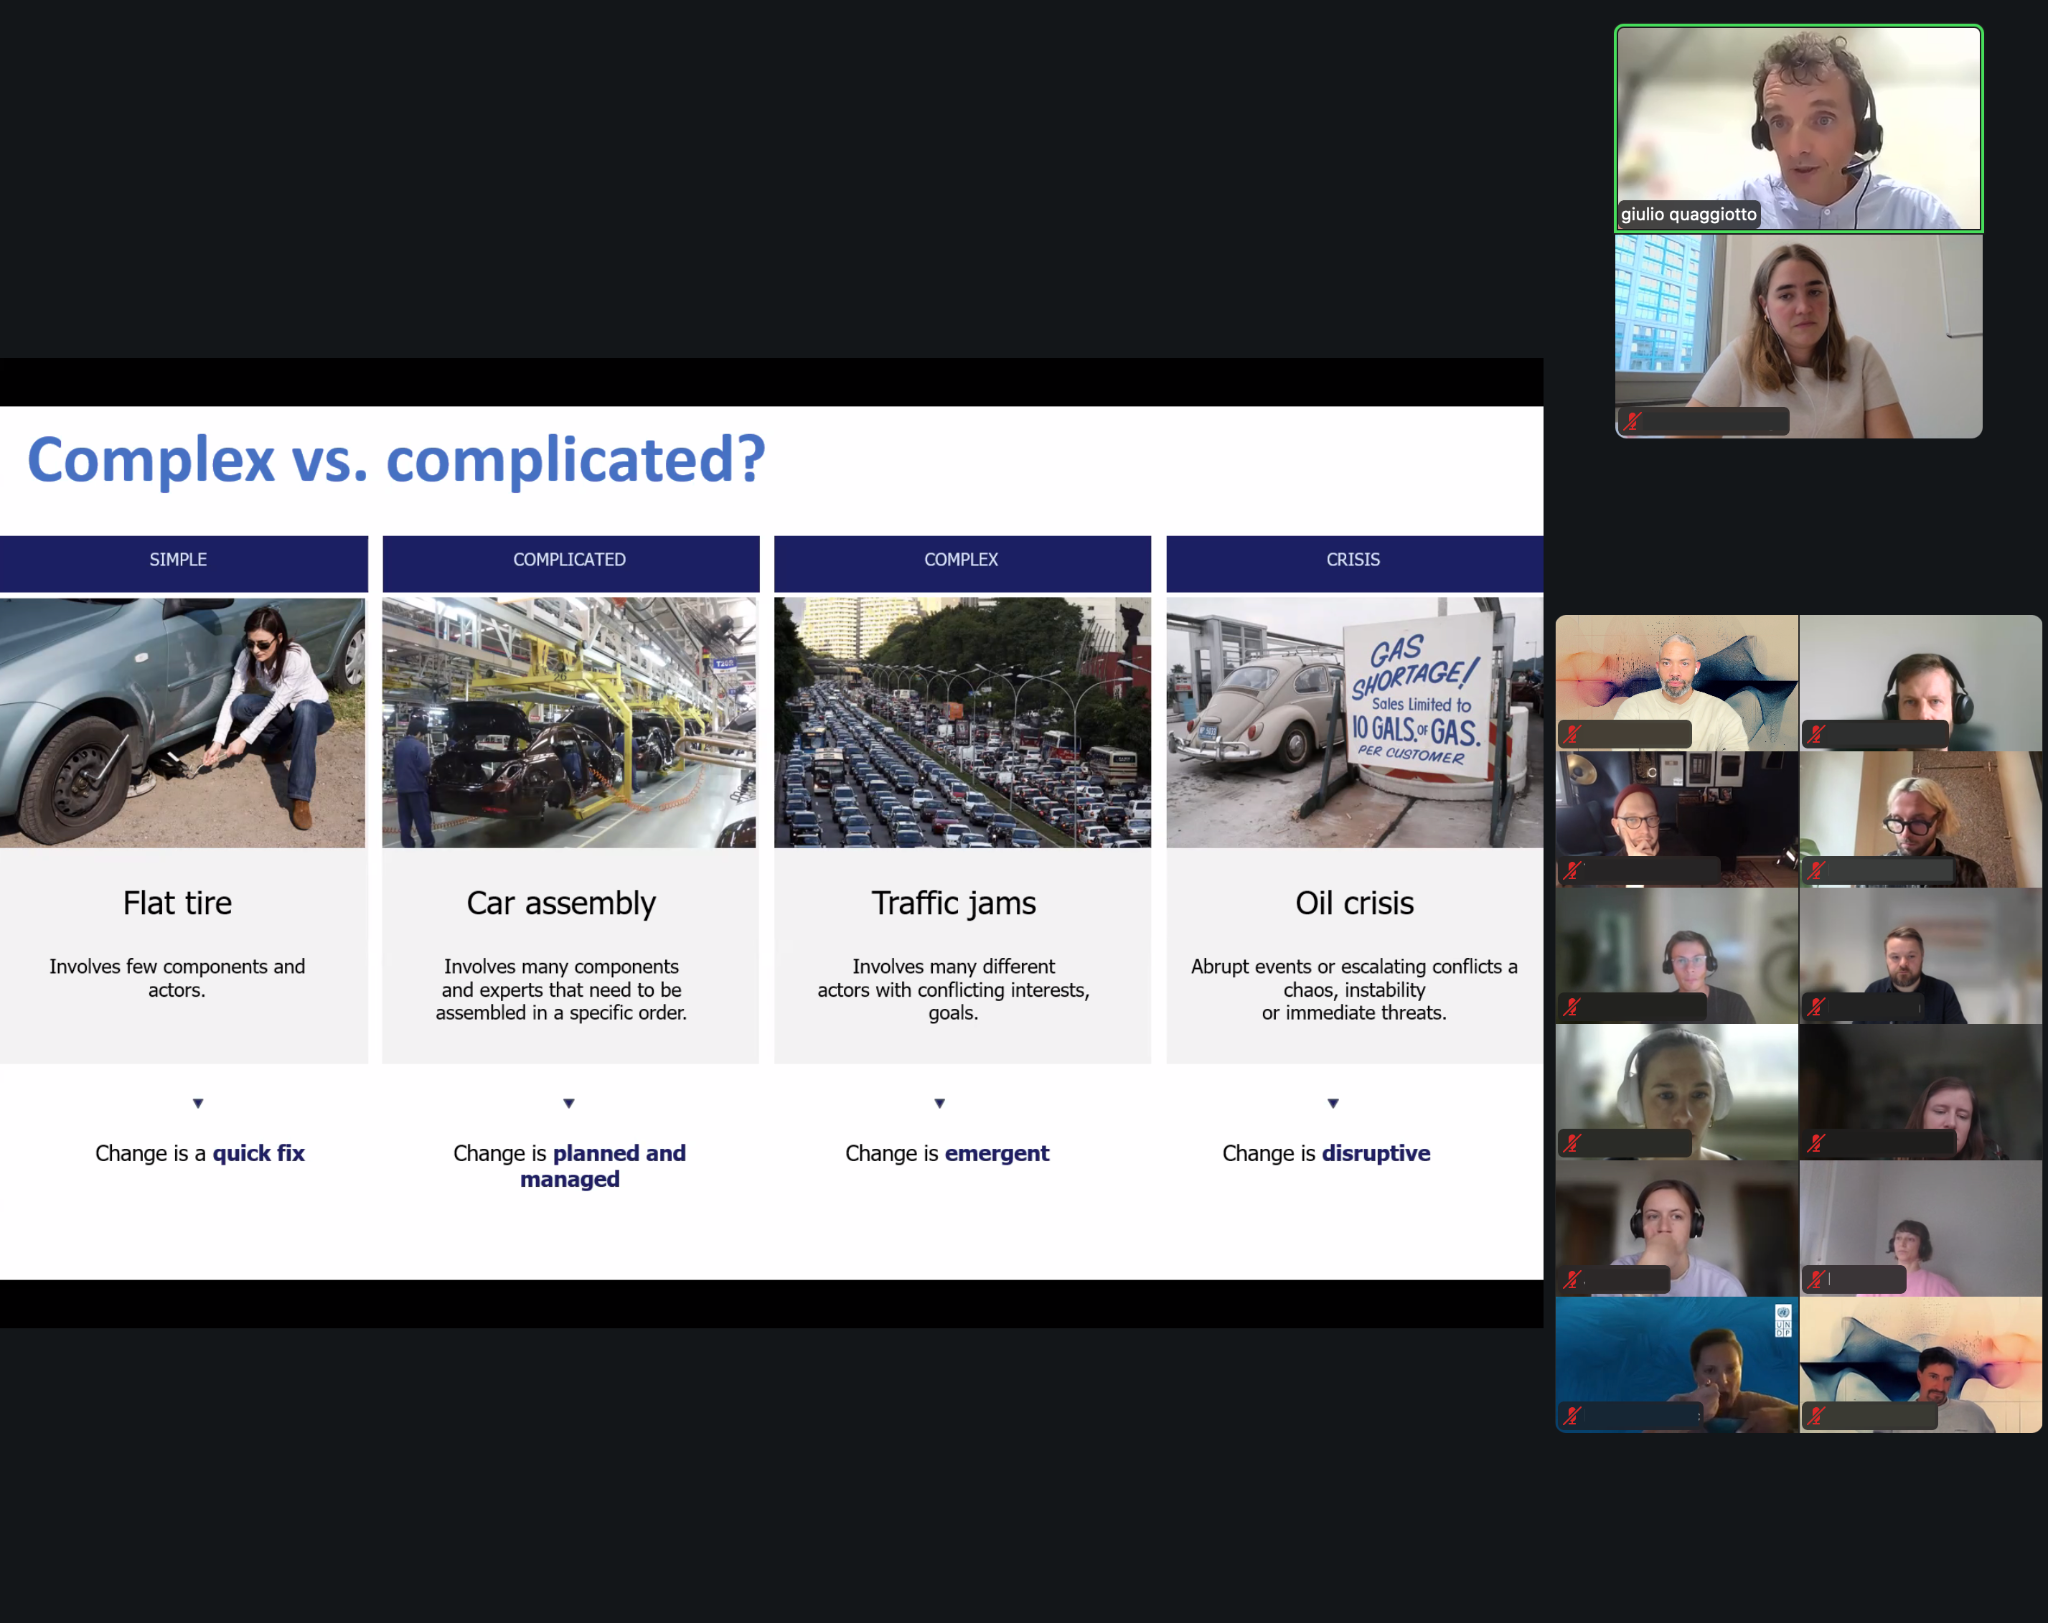Click muted mic icon on woman beside blue windows
Image resolution: width=2048 pixels, height=1623 pixels.
coord(1632,422)
